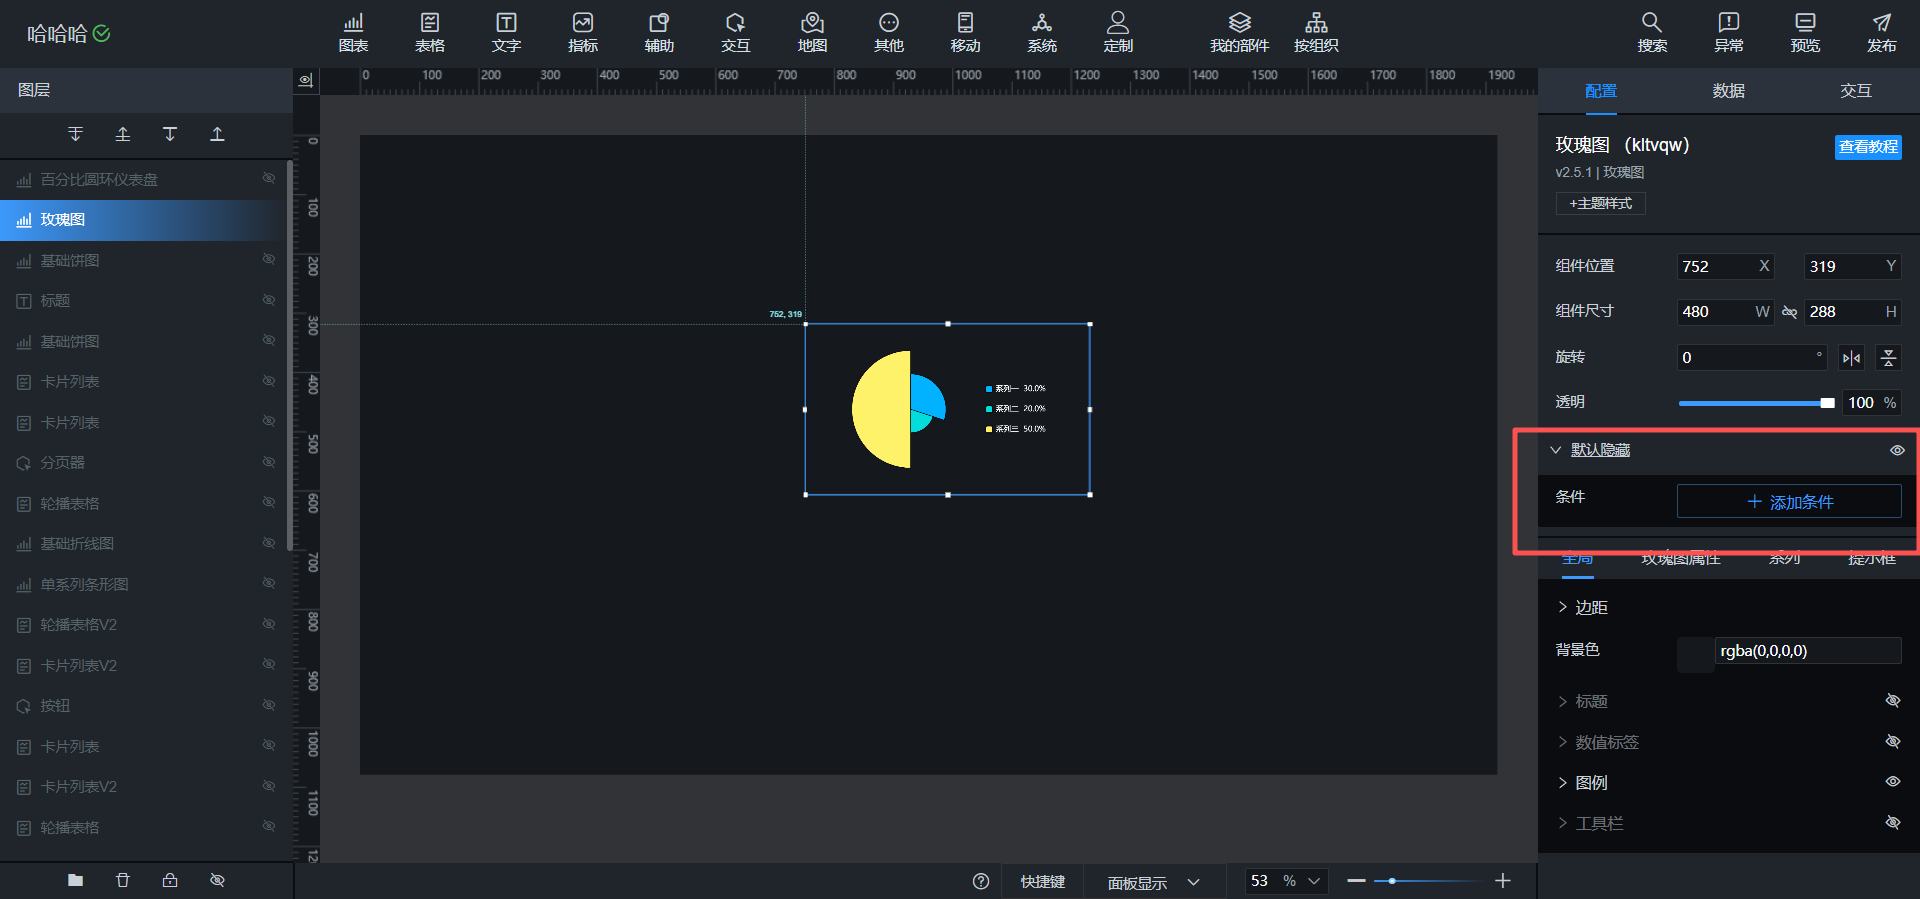Collapse the 默认隐藏 section

click(x=1555, y=450)
